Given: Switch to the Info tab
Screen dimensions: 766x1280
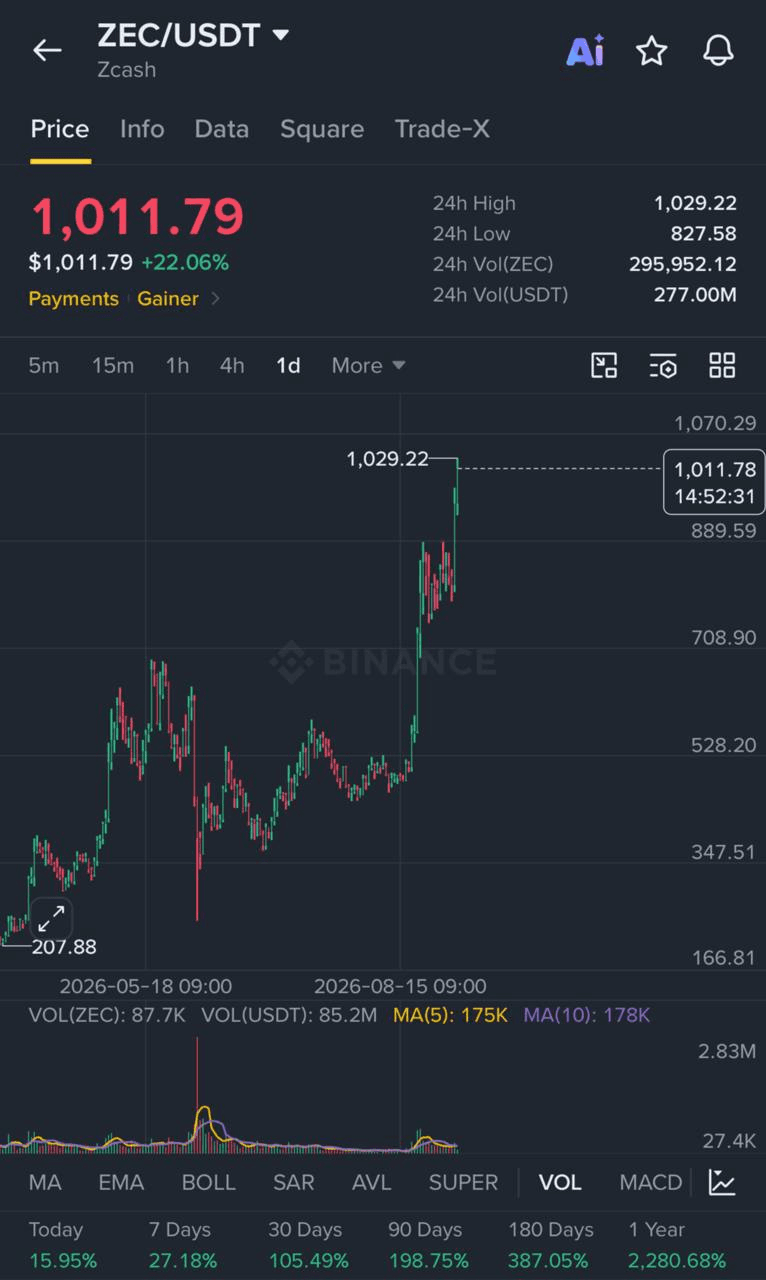Looking at the screenshot, I should [142, 129].
